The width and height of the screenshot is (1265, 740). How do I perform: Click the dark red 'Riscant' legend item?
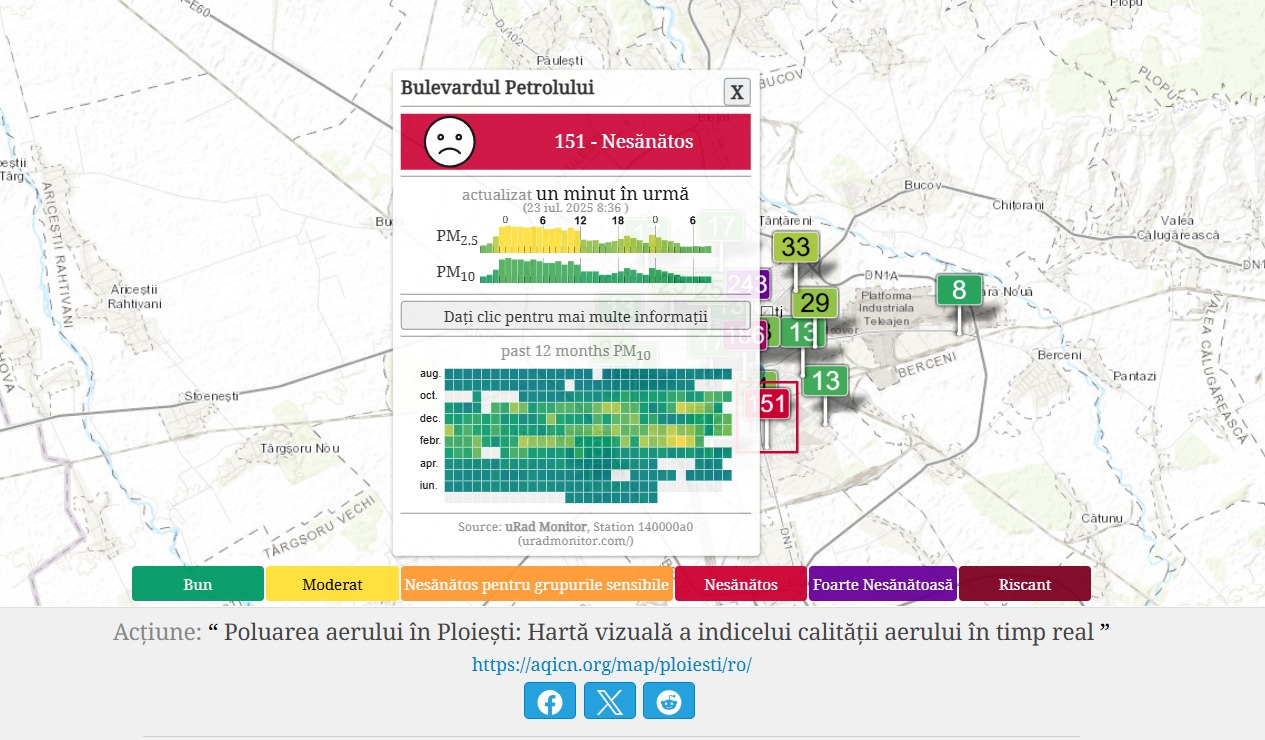pyautogui.click(x=1024, y=584)
